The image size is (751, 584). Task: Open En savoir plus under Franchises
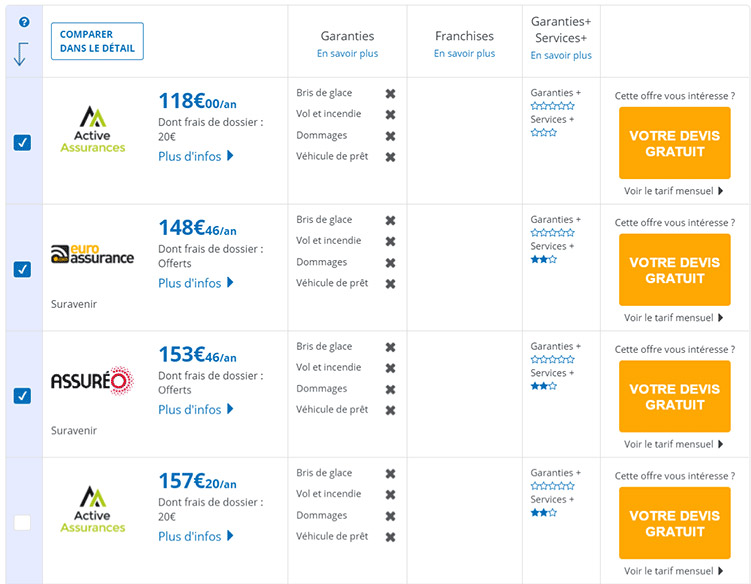coord(464,54)
